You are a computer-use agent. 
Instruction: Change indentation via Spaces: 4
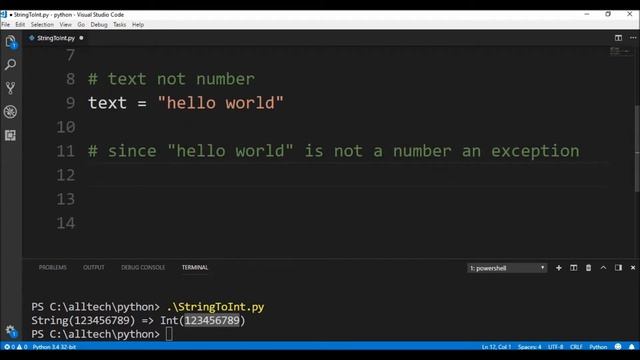[x=529, y=347]
